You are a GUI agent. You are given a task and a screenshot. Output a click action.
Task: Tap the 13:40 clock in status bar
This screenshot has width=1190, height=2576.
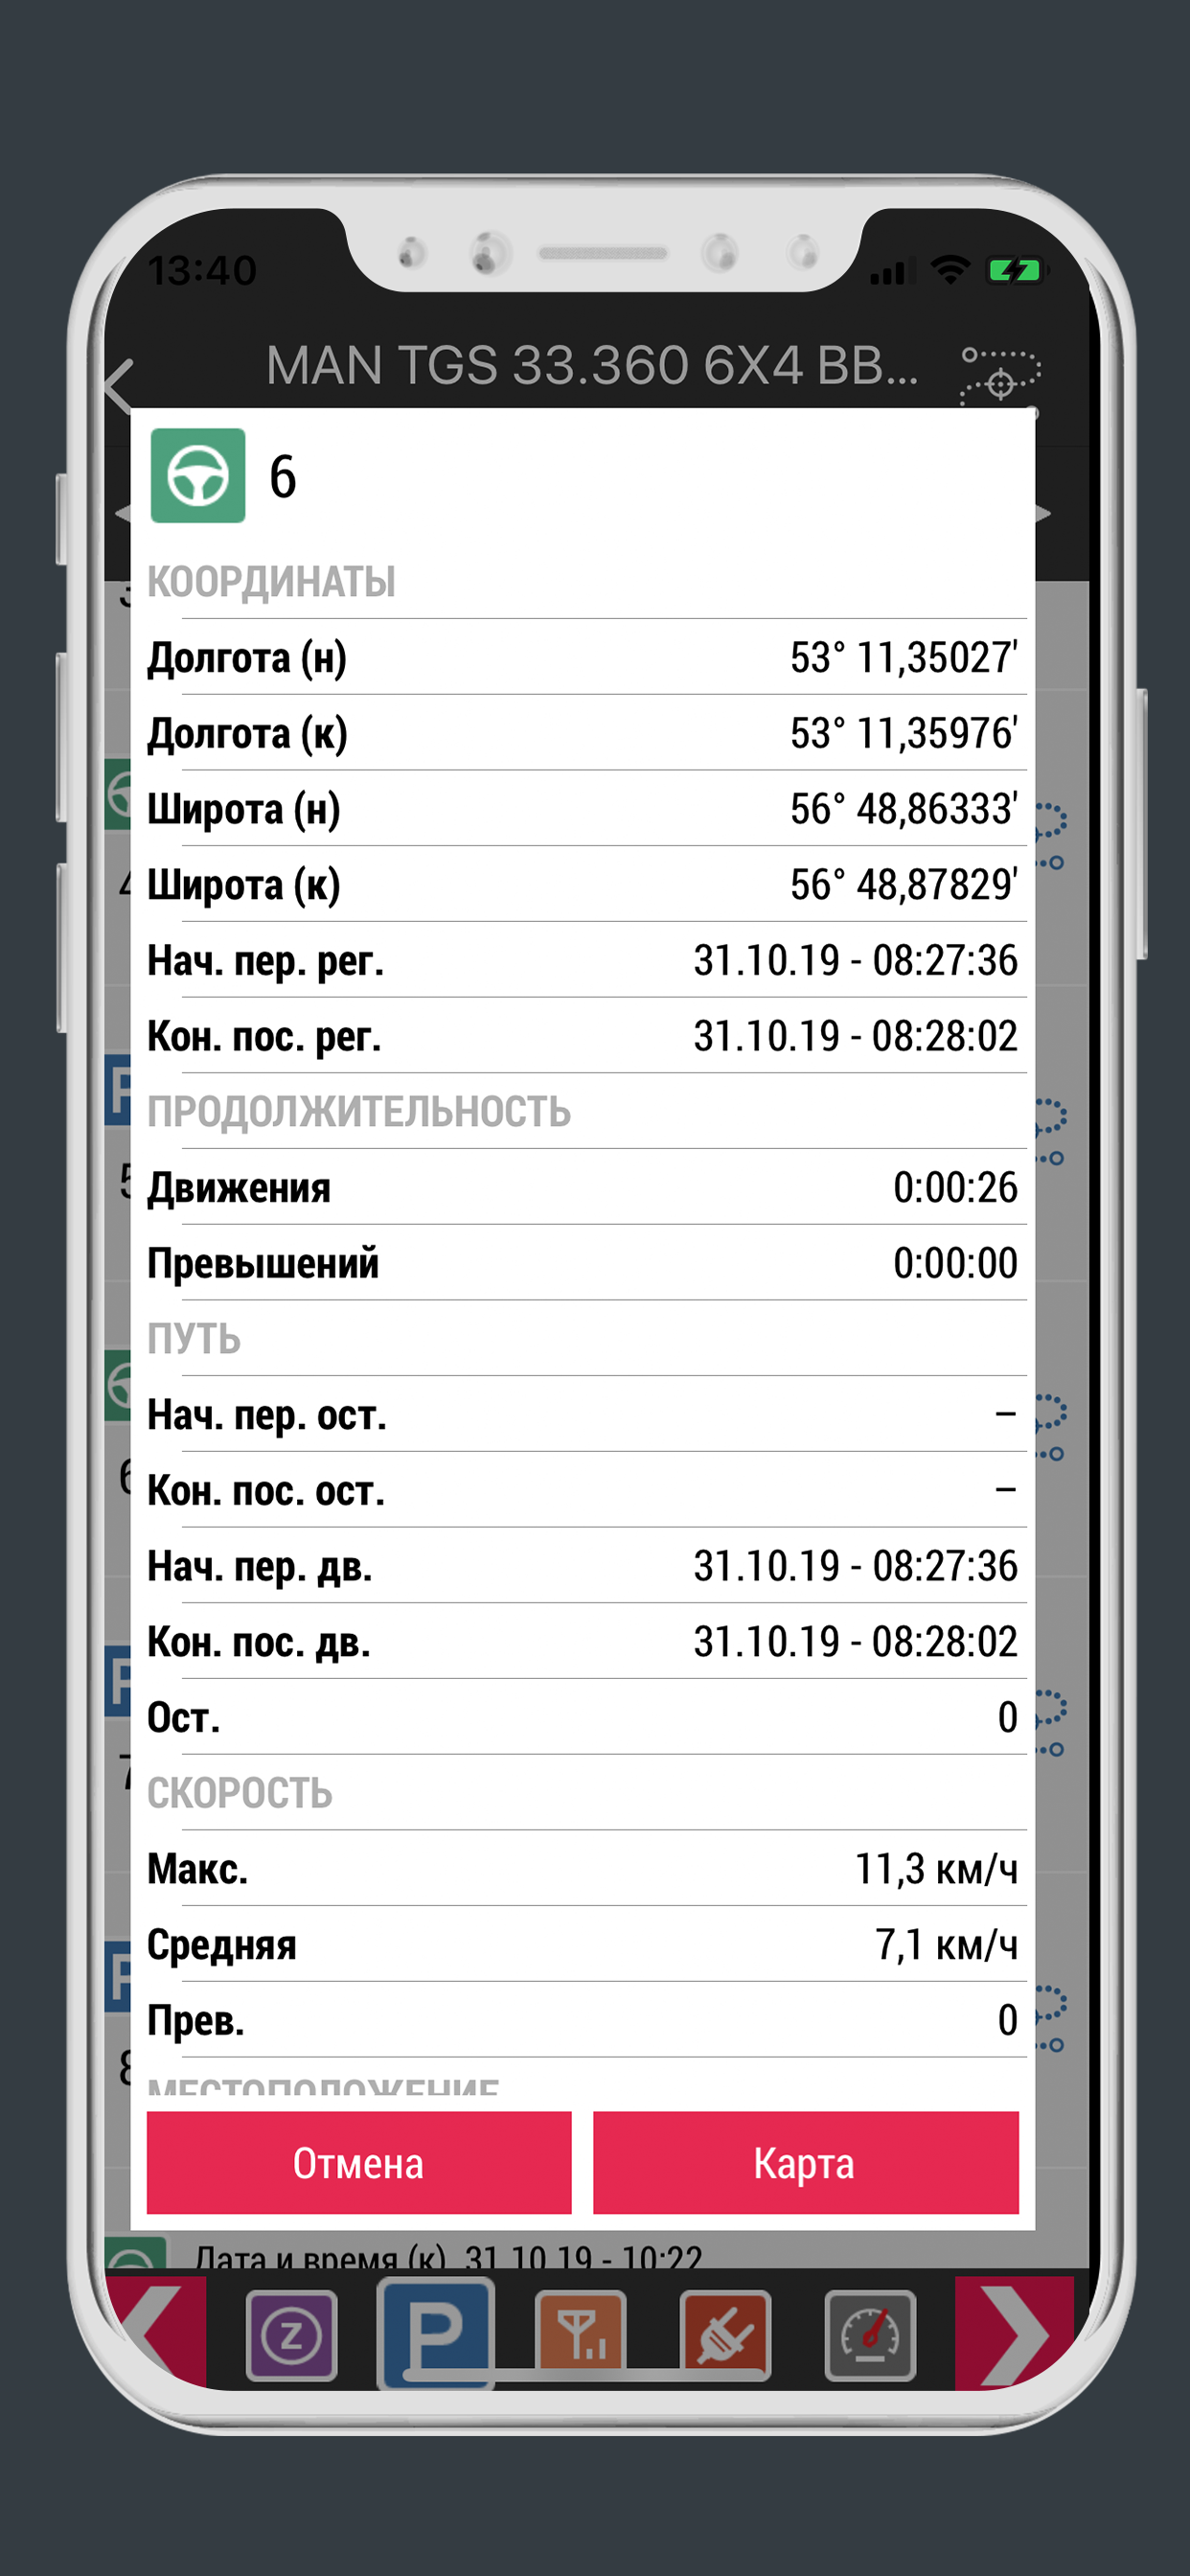[x=202, y=271]
